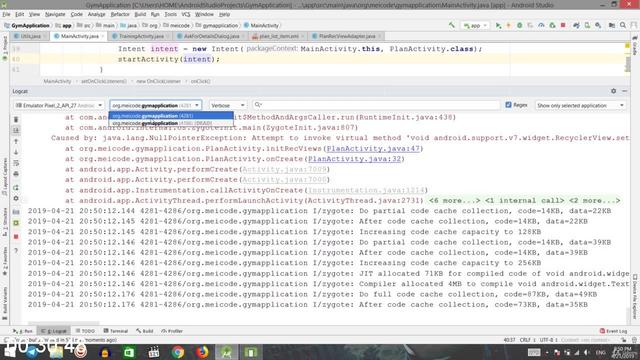The height and width of the screenshot is (360, 640).
Task: Switch to Android Studio taskbar icon
Action: click(x=227, y=352)
